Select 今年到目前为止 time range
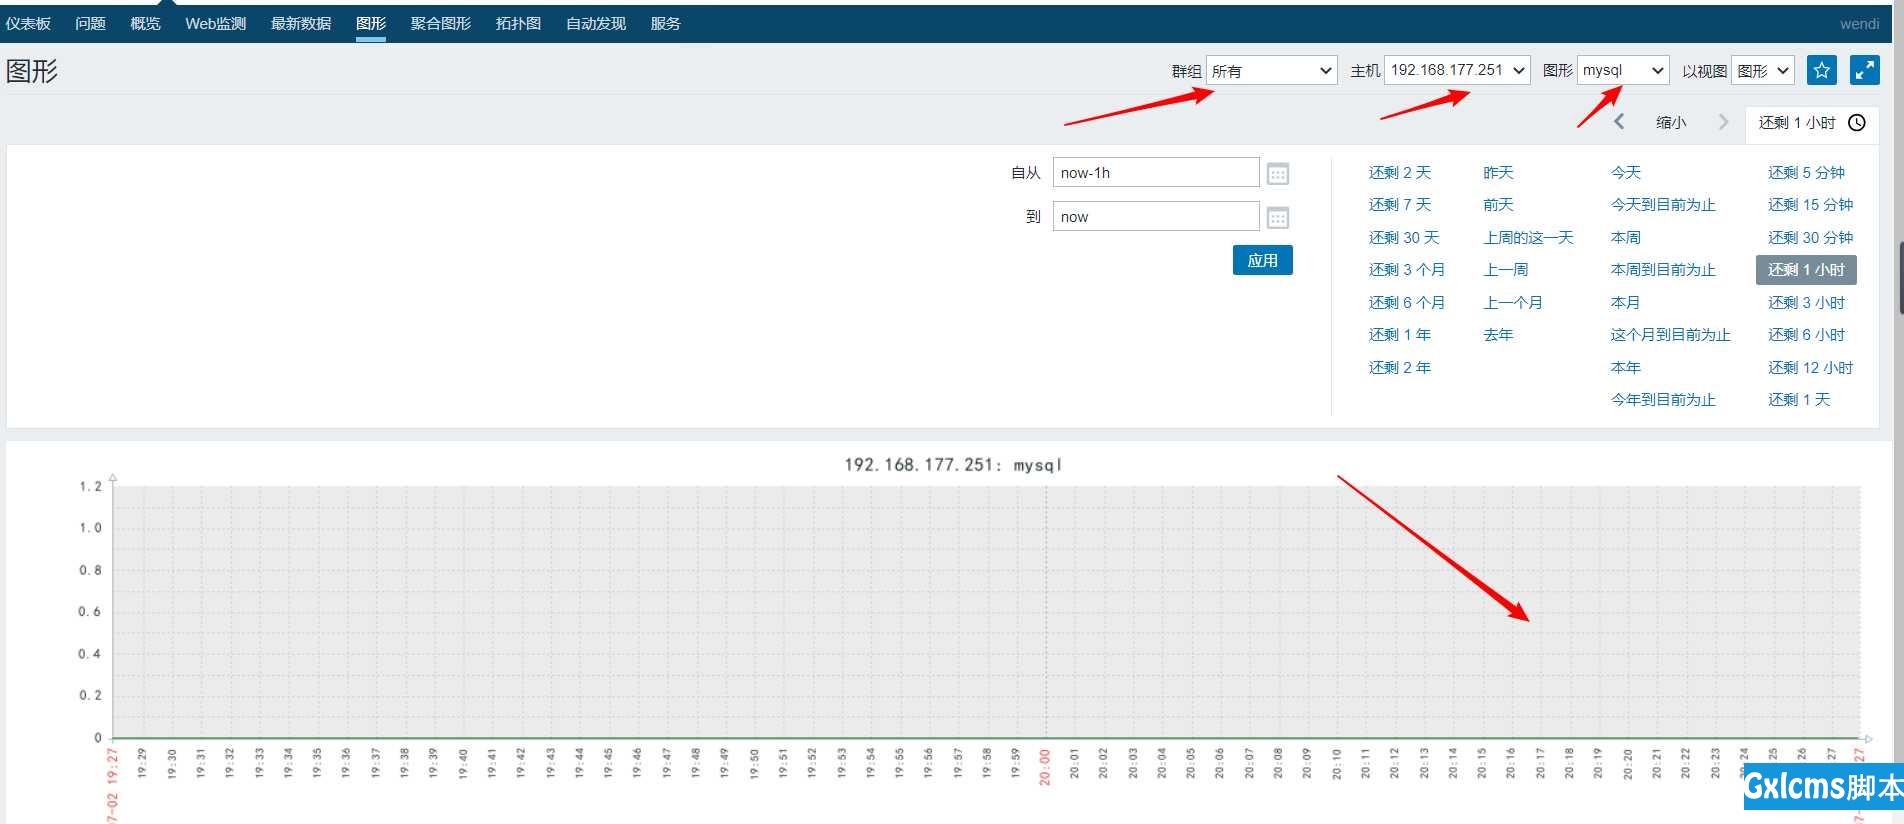Image resolution: width=1904 pixels, height=824 pixels. 1663,399
